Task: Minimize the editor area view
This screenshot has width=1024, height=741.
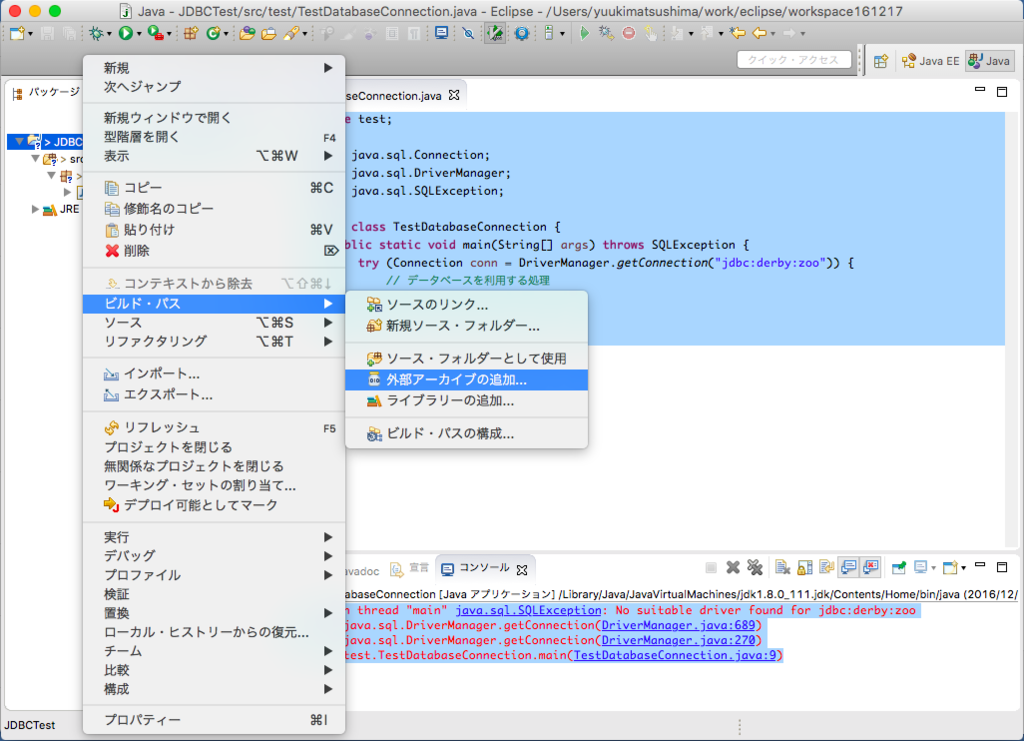Action: [980, 90]
